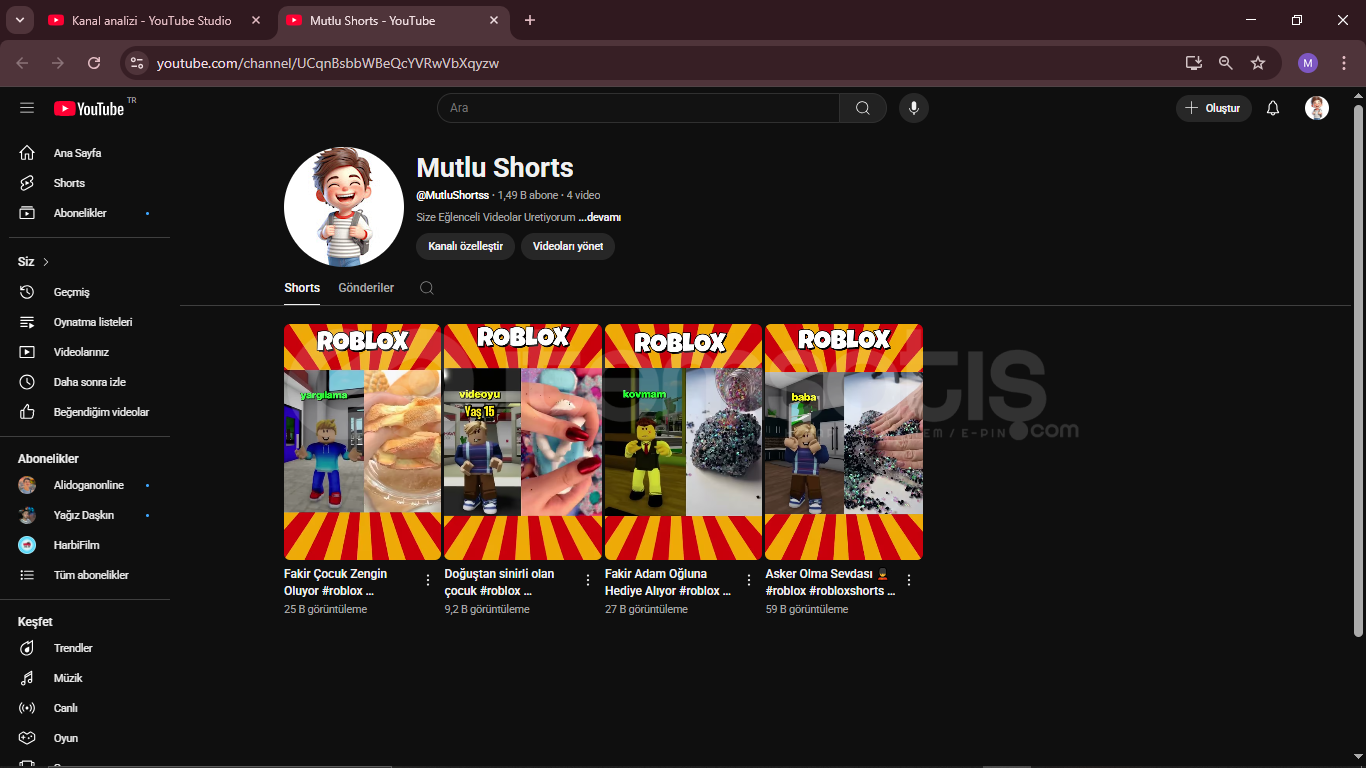Bookmark this page with star icon
The image size is (1366, 768).
tap(1258, 63)
